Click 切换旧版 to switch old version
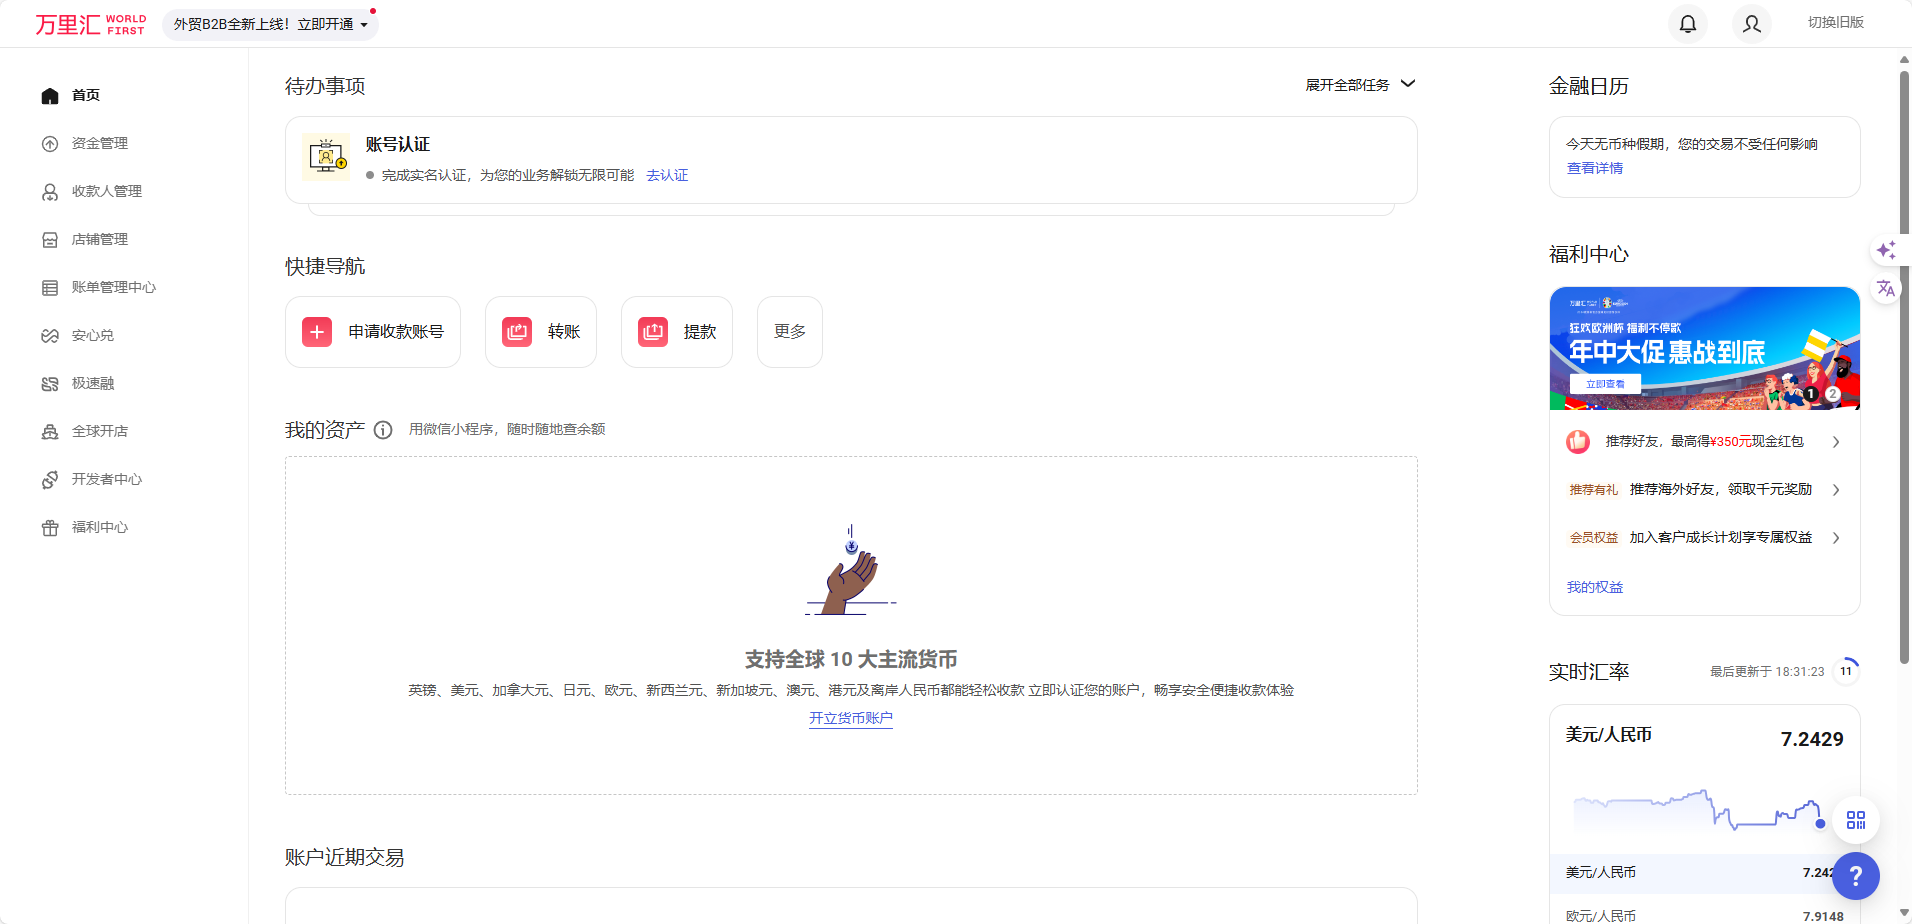 pos(1835,22)
